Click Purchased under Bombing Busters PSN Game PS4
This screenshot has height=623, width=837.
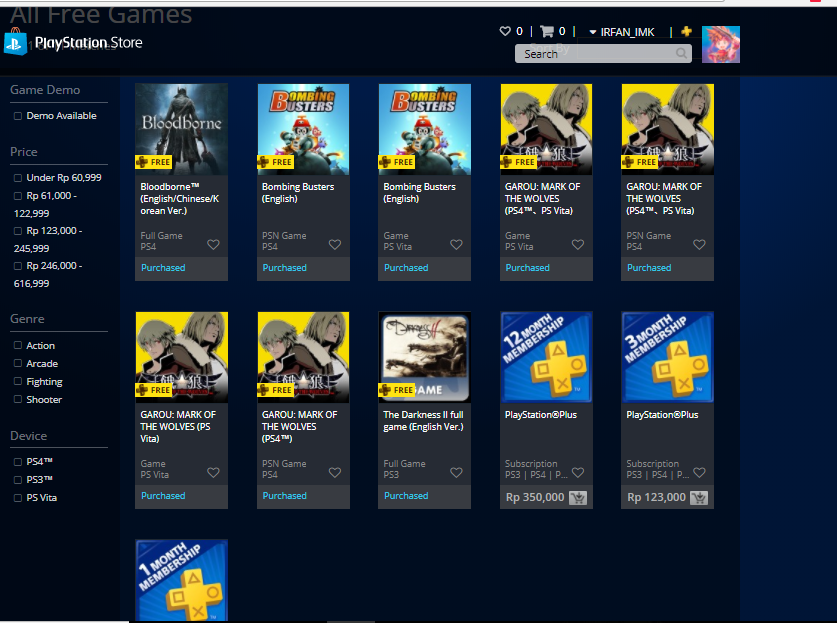285,267
